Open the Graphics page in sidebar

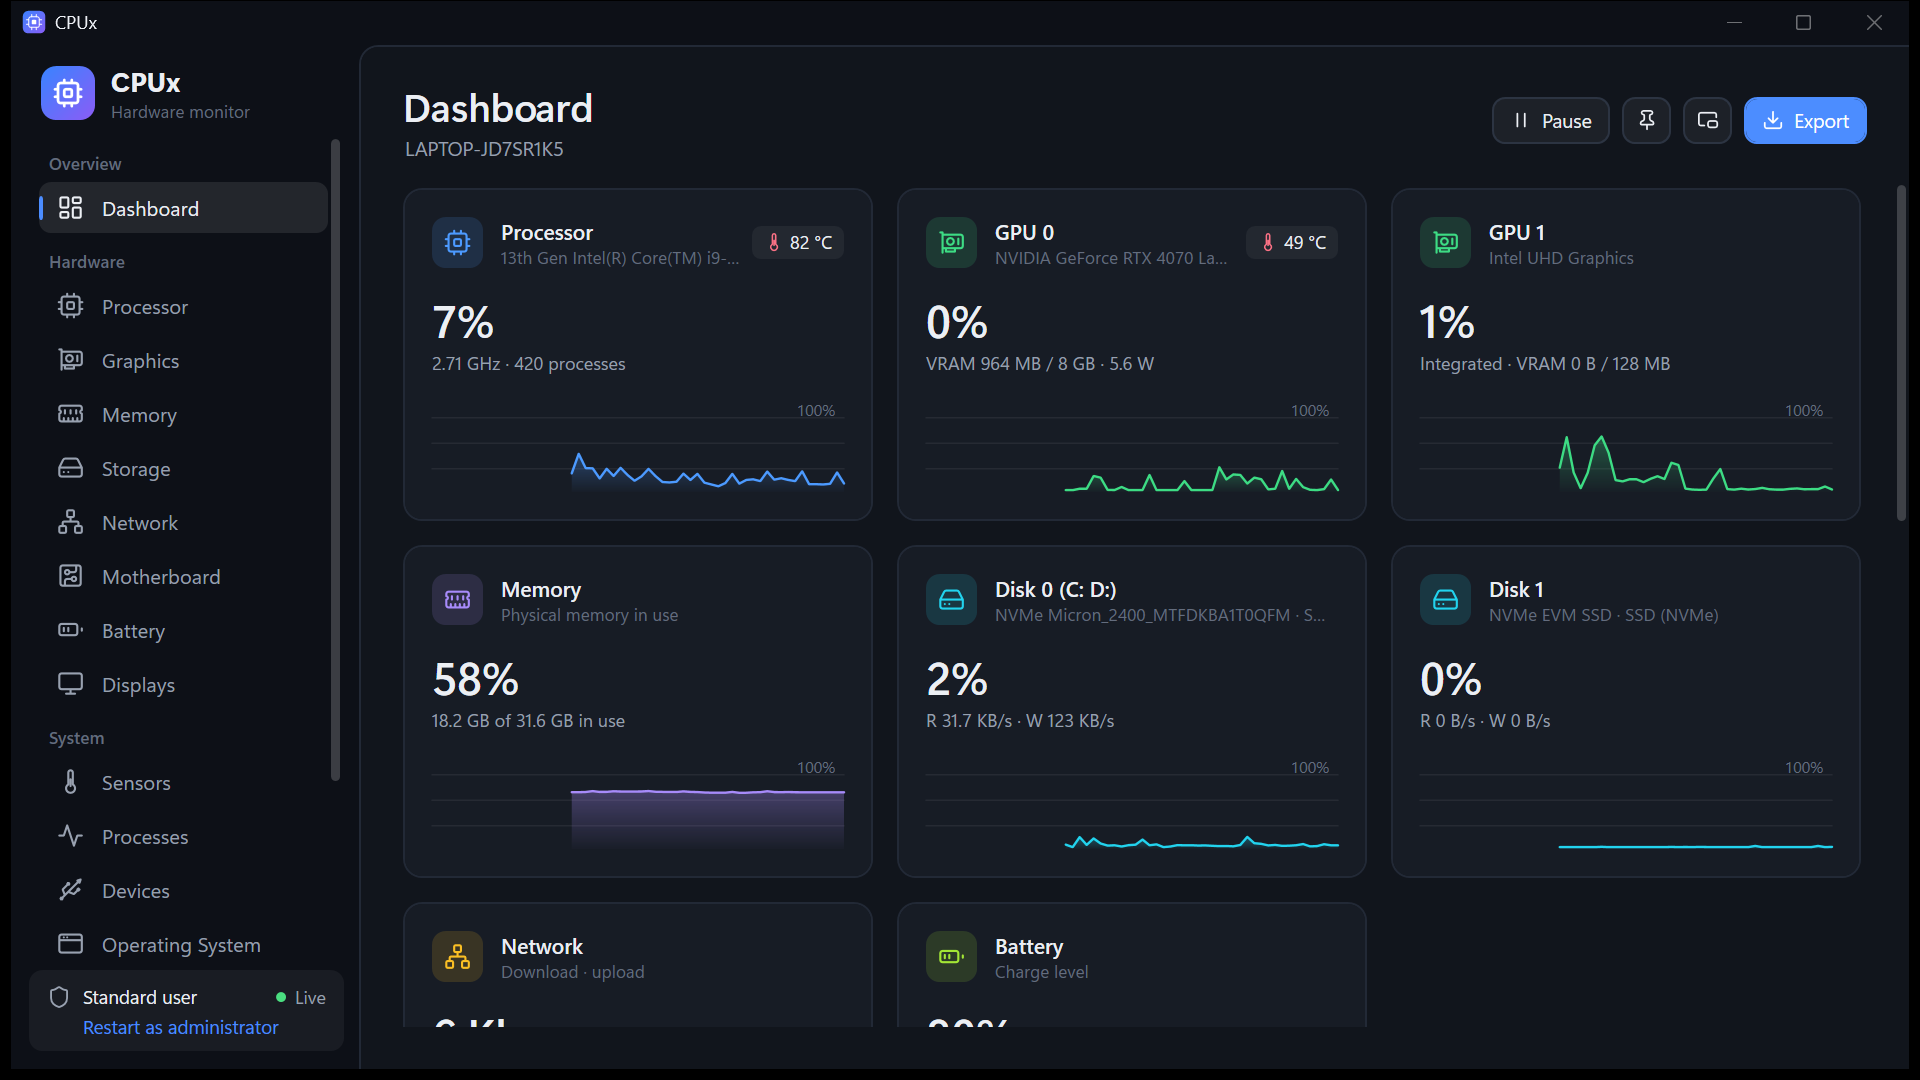point(184,360)
